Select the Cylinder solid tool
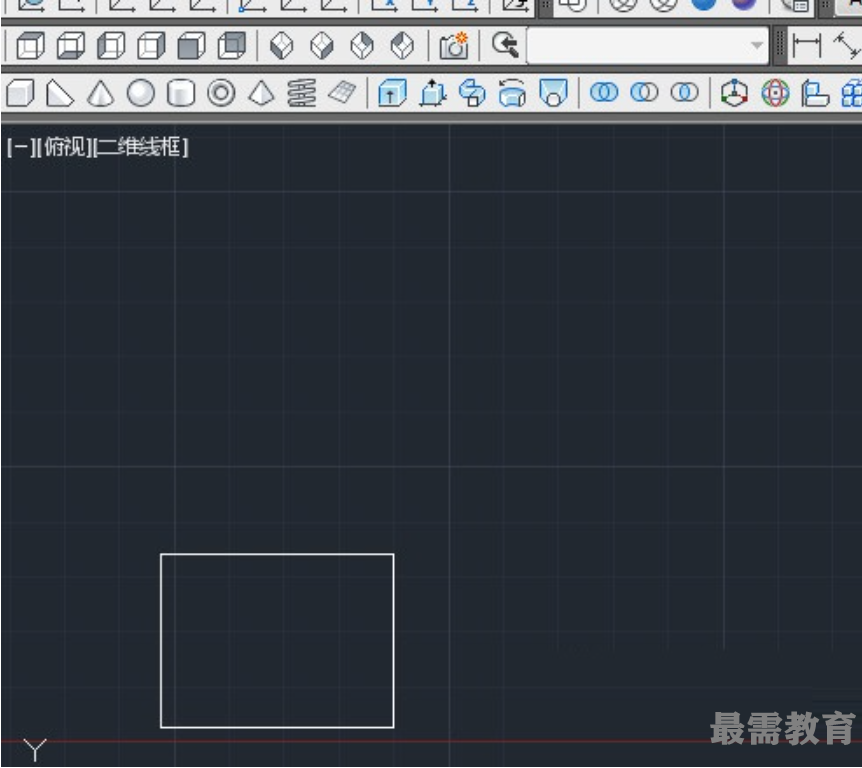The width and height of the screenshot is (862, 768). [x=181, y=93]
